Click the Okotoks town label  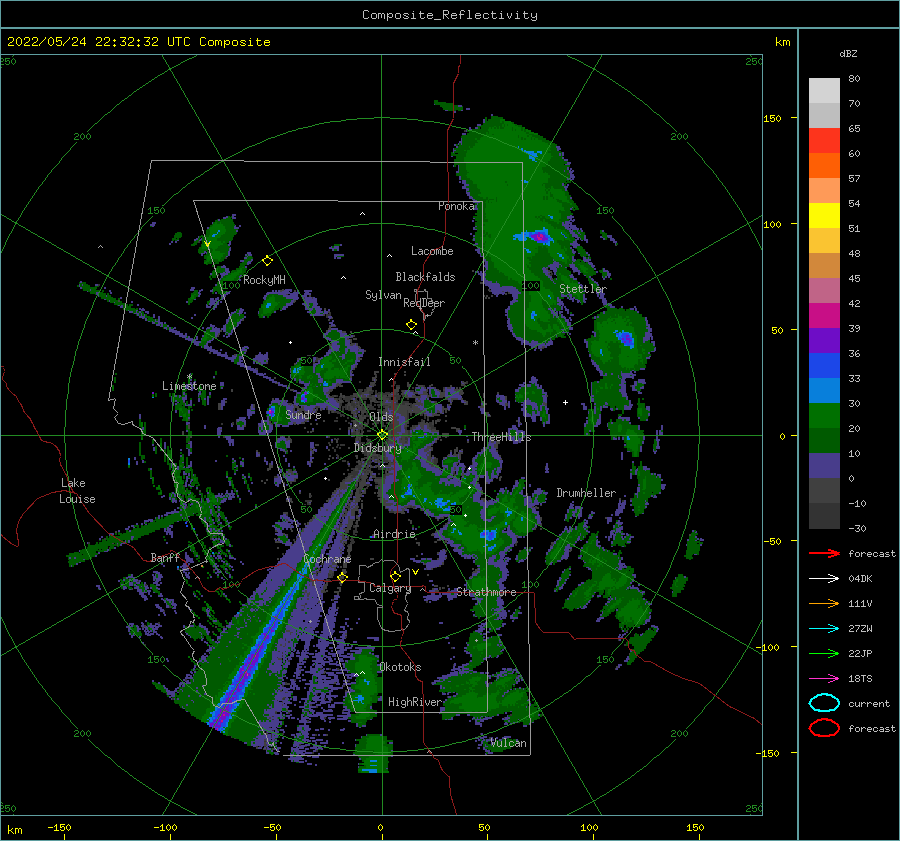[x=399, y=667]
